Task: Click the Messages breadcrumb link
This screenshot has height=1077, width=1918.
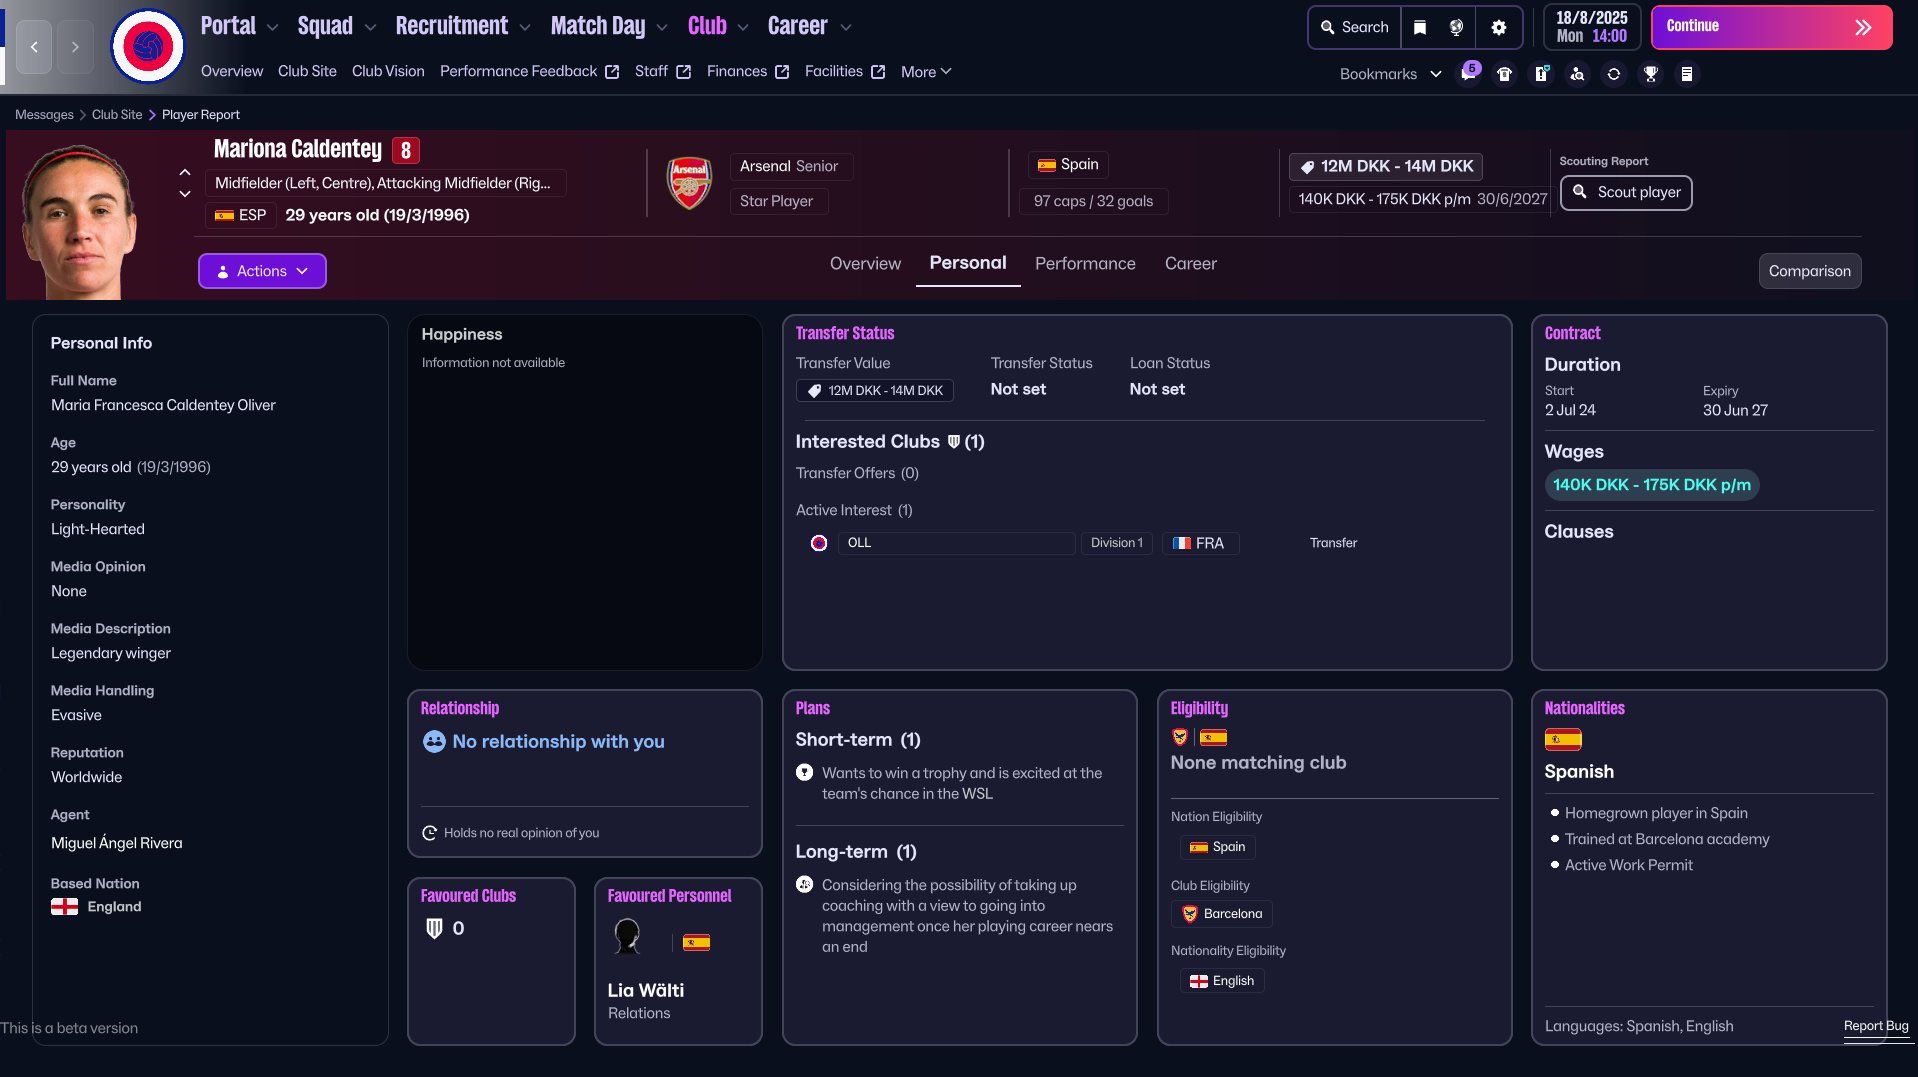Action: (x=44, y=115)
